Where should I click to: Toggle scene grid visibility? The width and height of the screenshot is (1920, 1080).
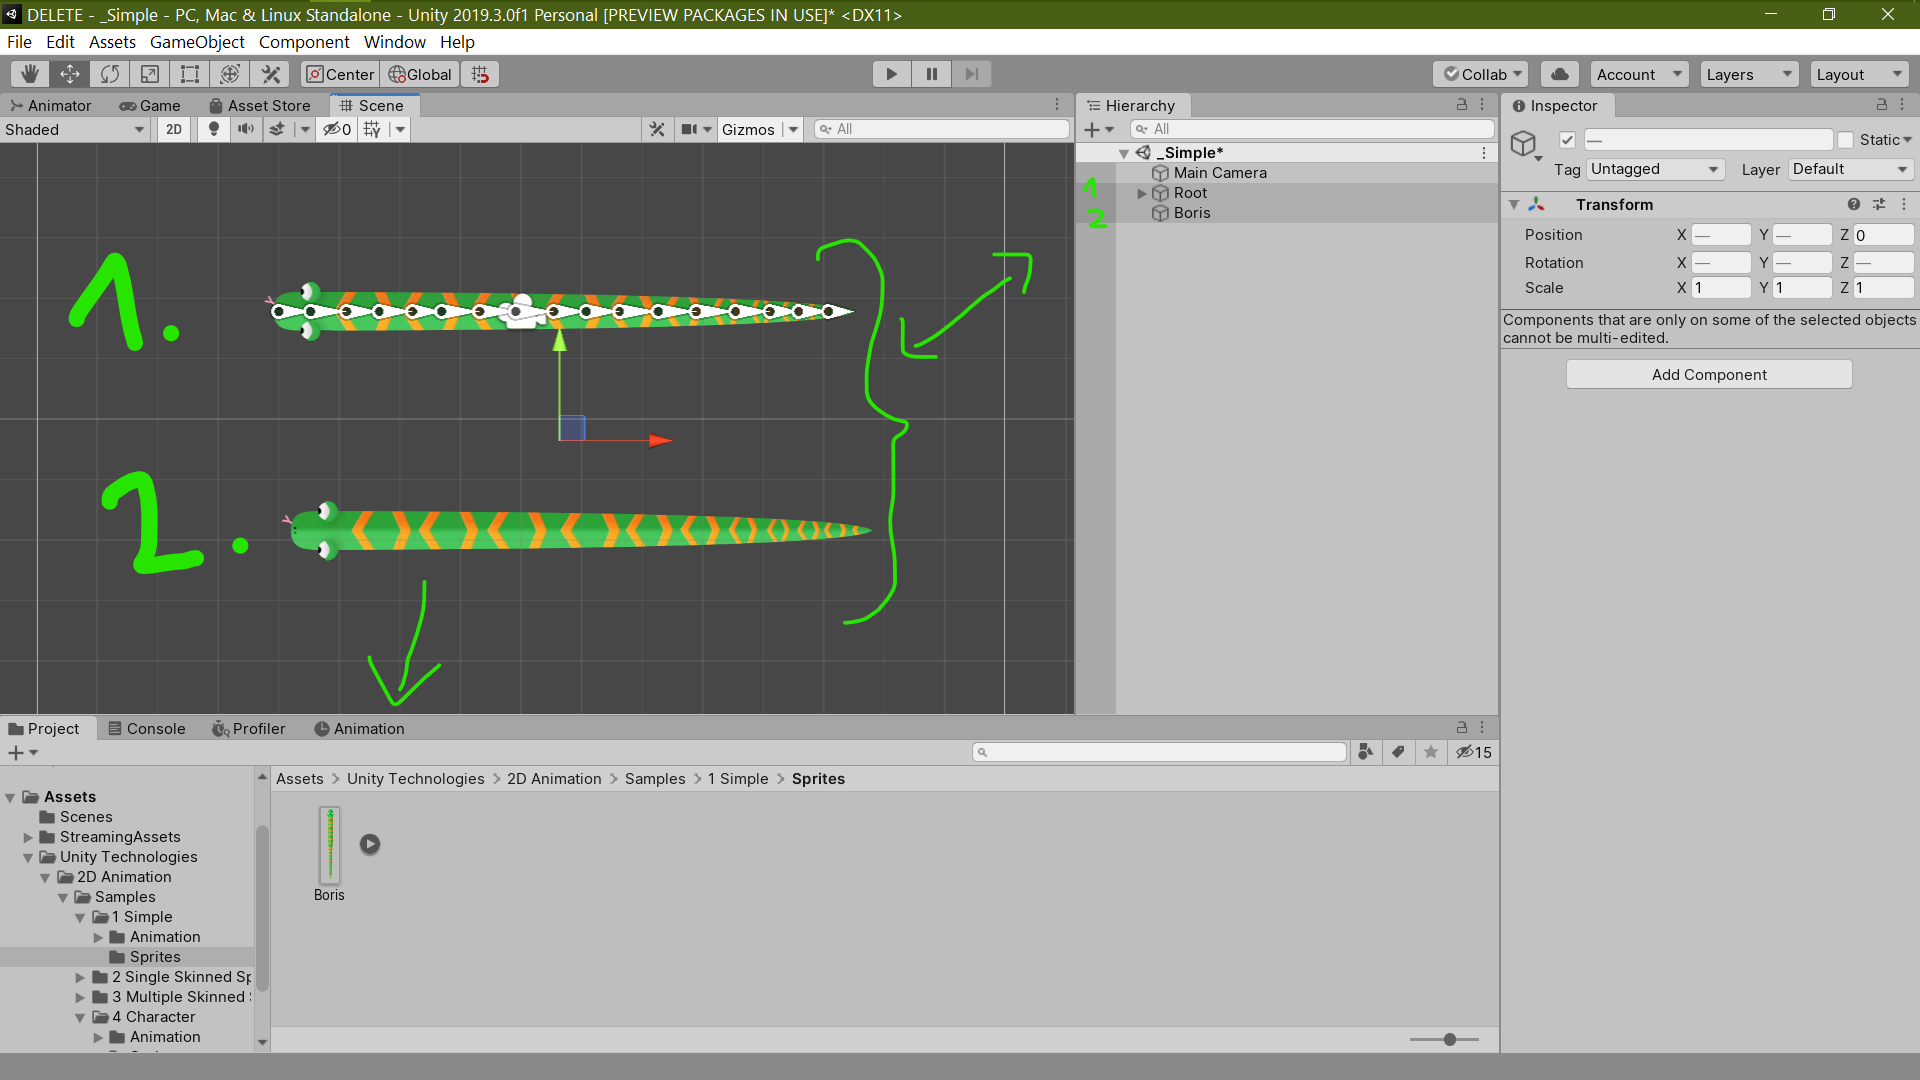[x=372, y=129]
